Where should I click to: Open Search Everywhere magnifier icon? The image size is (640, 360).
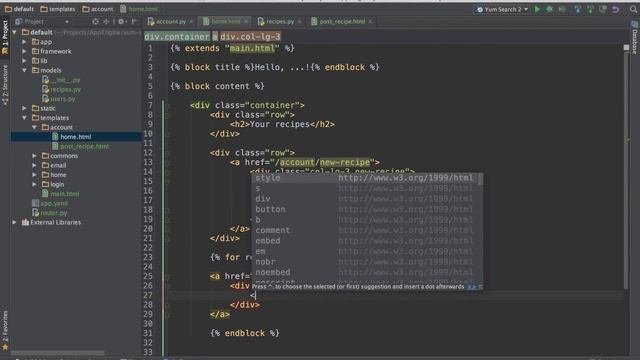point(633,9)
